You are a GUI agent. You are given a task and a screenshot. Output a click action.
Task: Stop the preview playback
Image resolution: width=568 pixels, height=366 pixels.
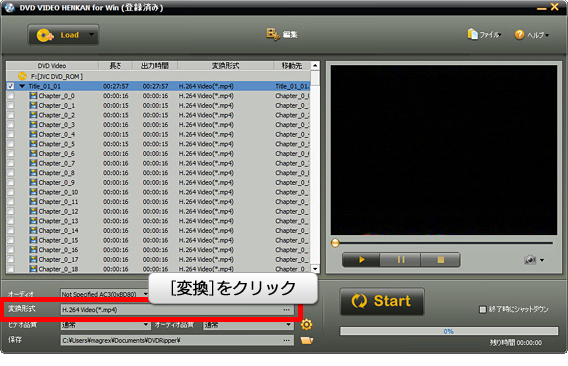click(440, 260)
